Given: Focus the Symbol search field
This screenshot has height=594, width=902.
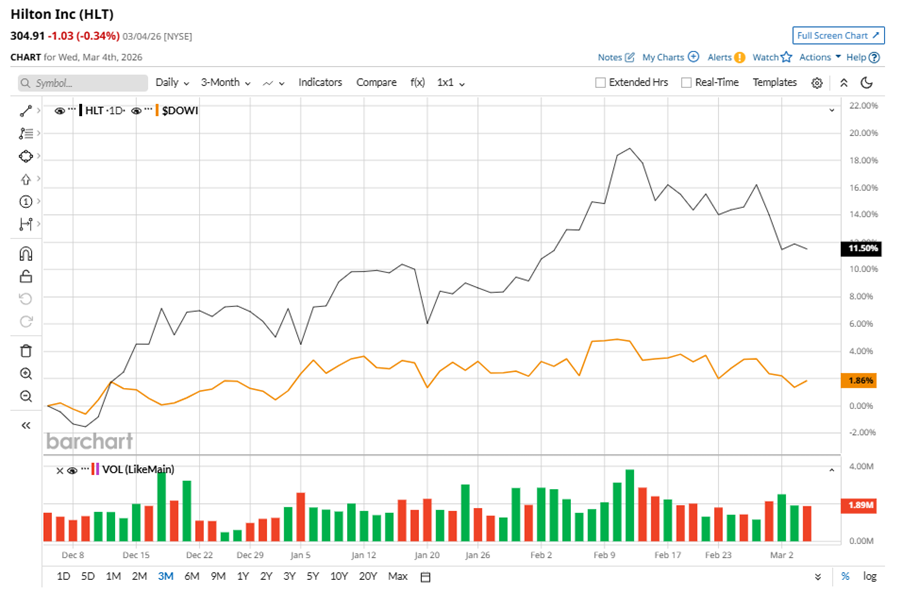Looking at the screenshot, I should (x=83, y=83).
